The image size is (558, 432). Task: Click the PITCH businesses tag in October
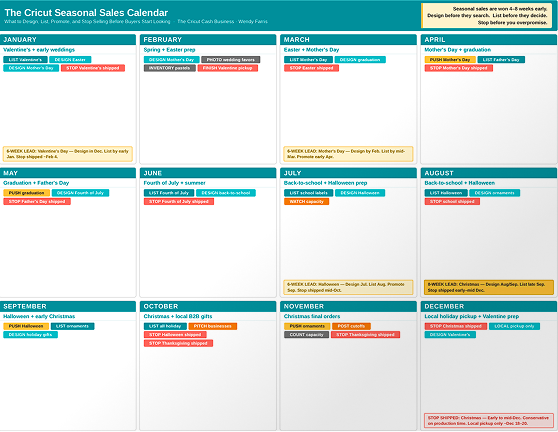pos(213,326)
